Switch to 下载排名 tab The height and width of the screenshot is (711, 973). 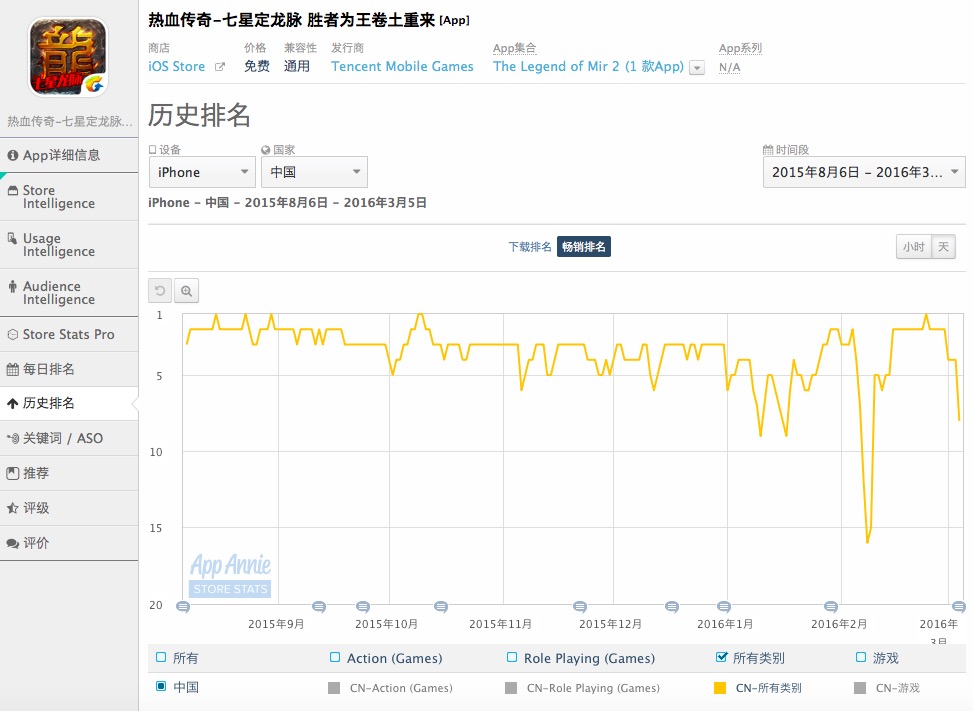tap(530, 247)
